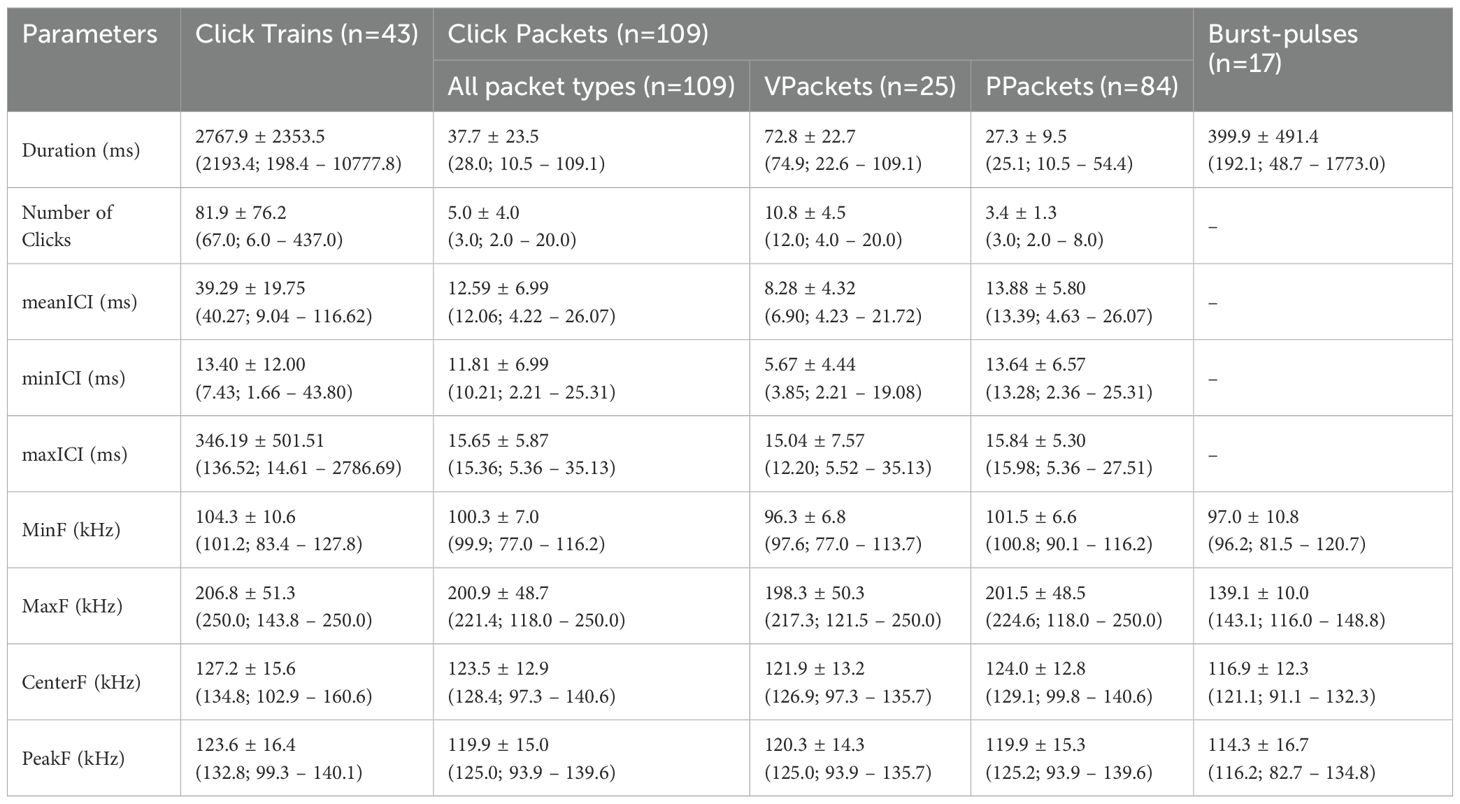Click the Click Packets (n=109) header
1460x804 pixels.
(x=578, y=34)
